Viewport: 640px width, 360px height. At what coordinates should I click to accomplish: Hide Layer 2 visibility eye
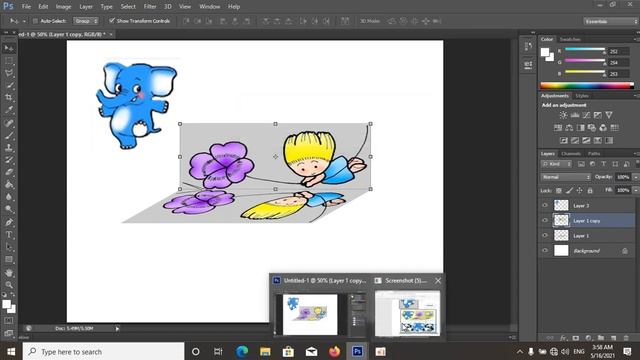545,205
